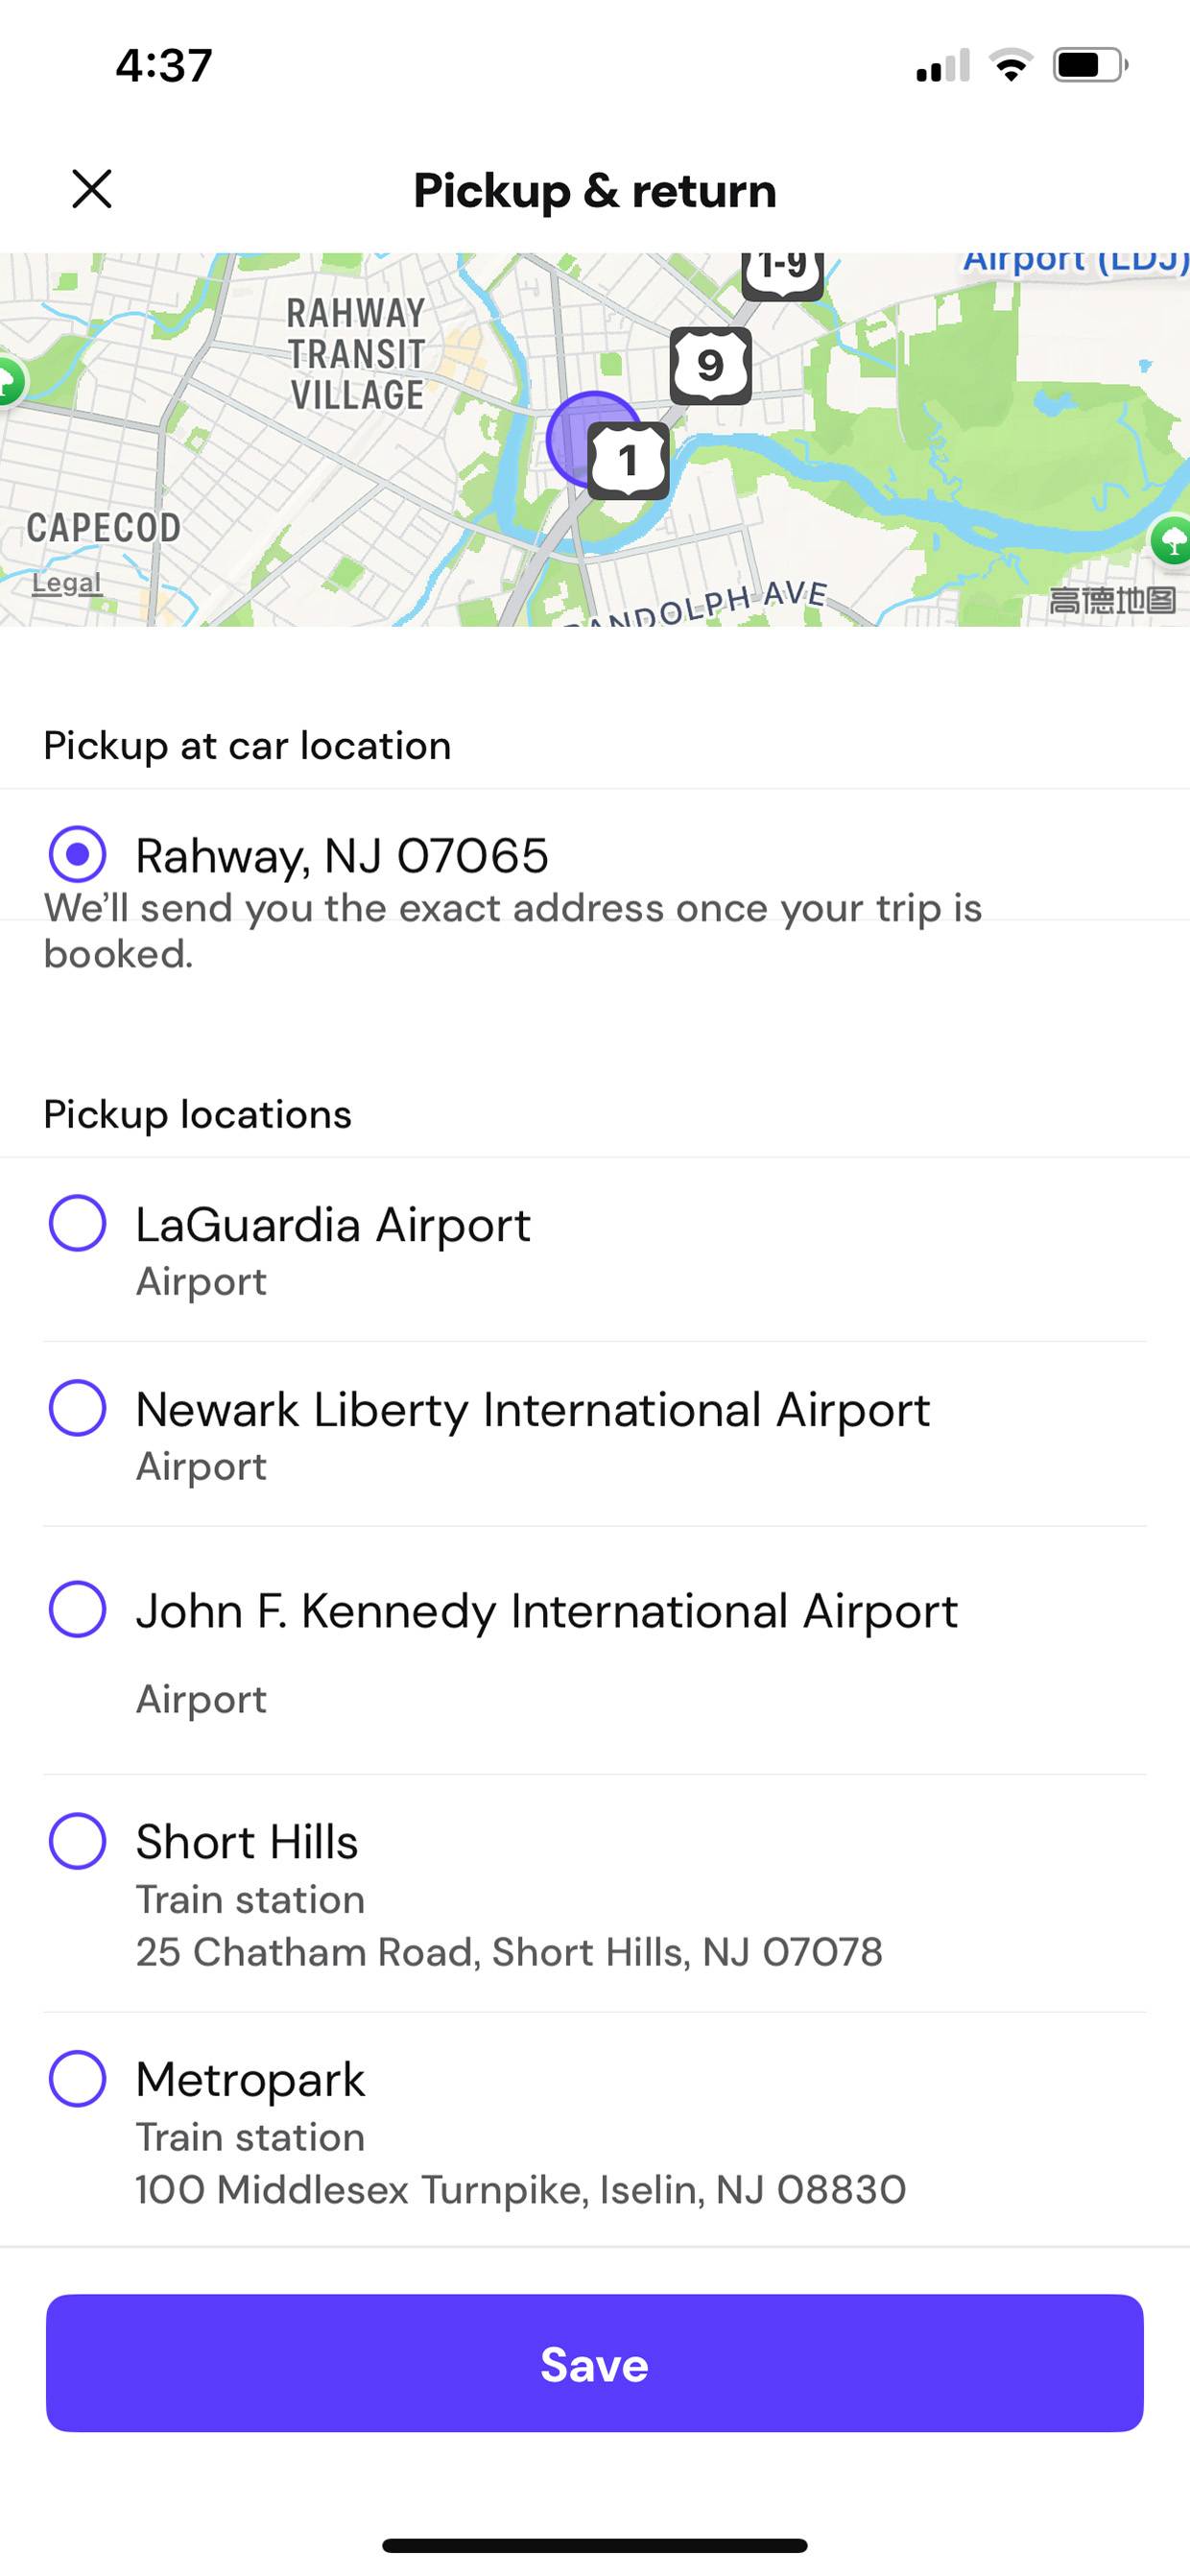Open the Legal link on the map

66,582
